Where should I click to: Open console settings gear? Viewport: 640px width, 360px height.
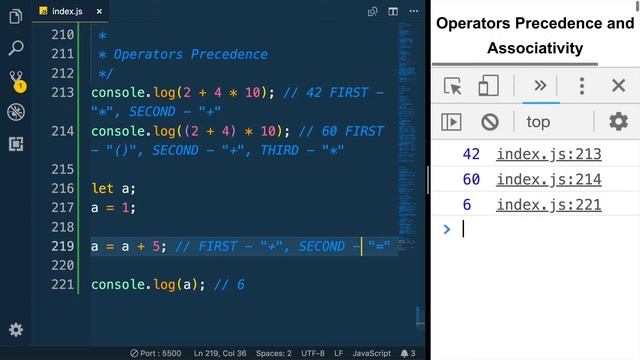[618, 121]
